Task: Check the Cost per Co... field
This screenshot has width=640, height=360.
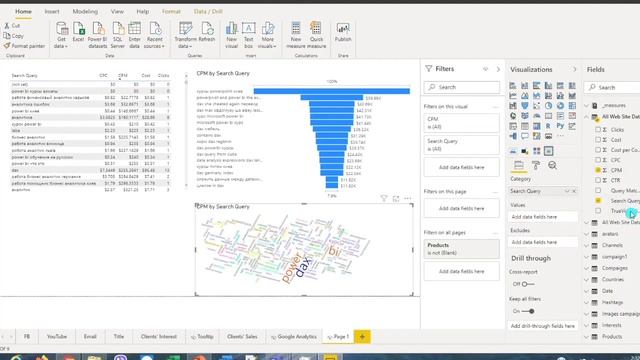Action: pyautogui.click(x=598, y=150)
